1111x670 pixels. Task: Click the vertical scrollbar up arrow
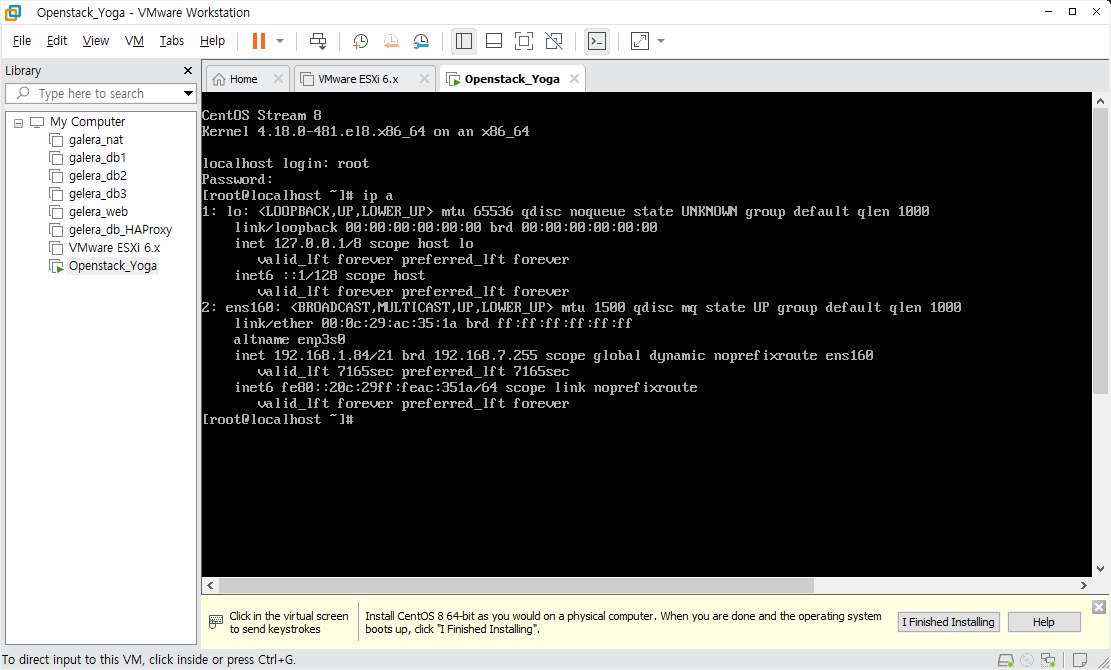click(1100, 101)
